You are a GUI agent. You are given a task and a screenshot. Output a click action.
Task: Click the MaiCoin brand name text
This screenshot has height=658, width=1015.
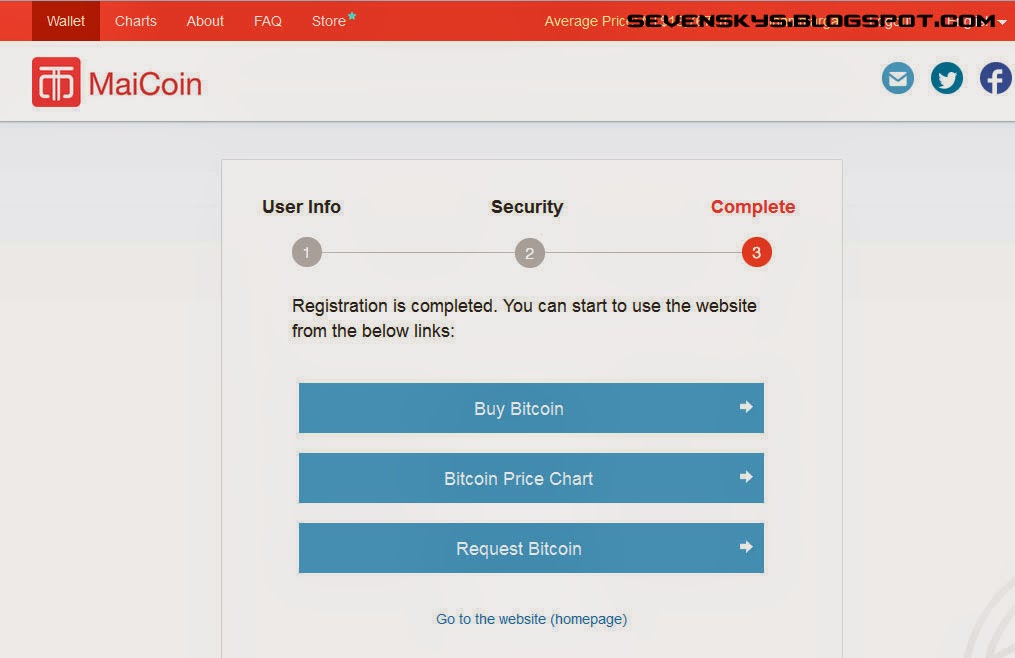[x=145, y=84]
